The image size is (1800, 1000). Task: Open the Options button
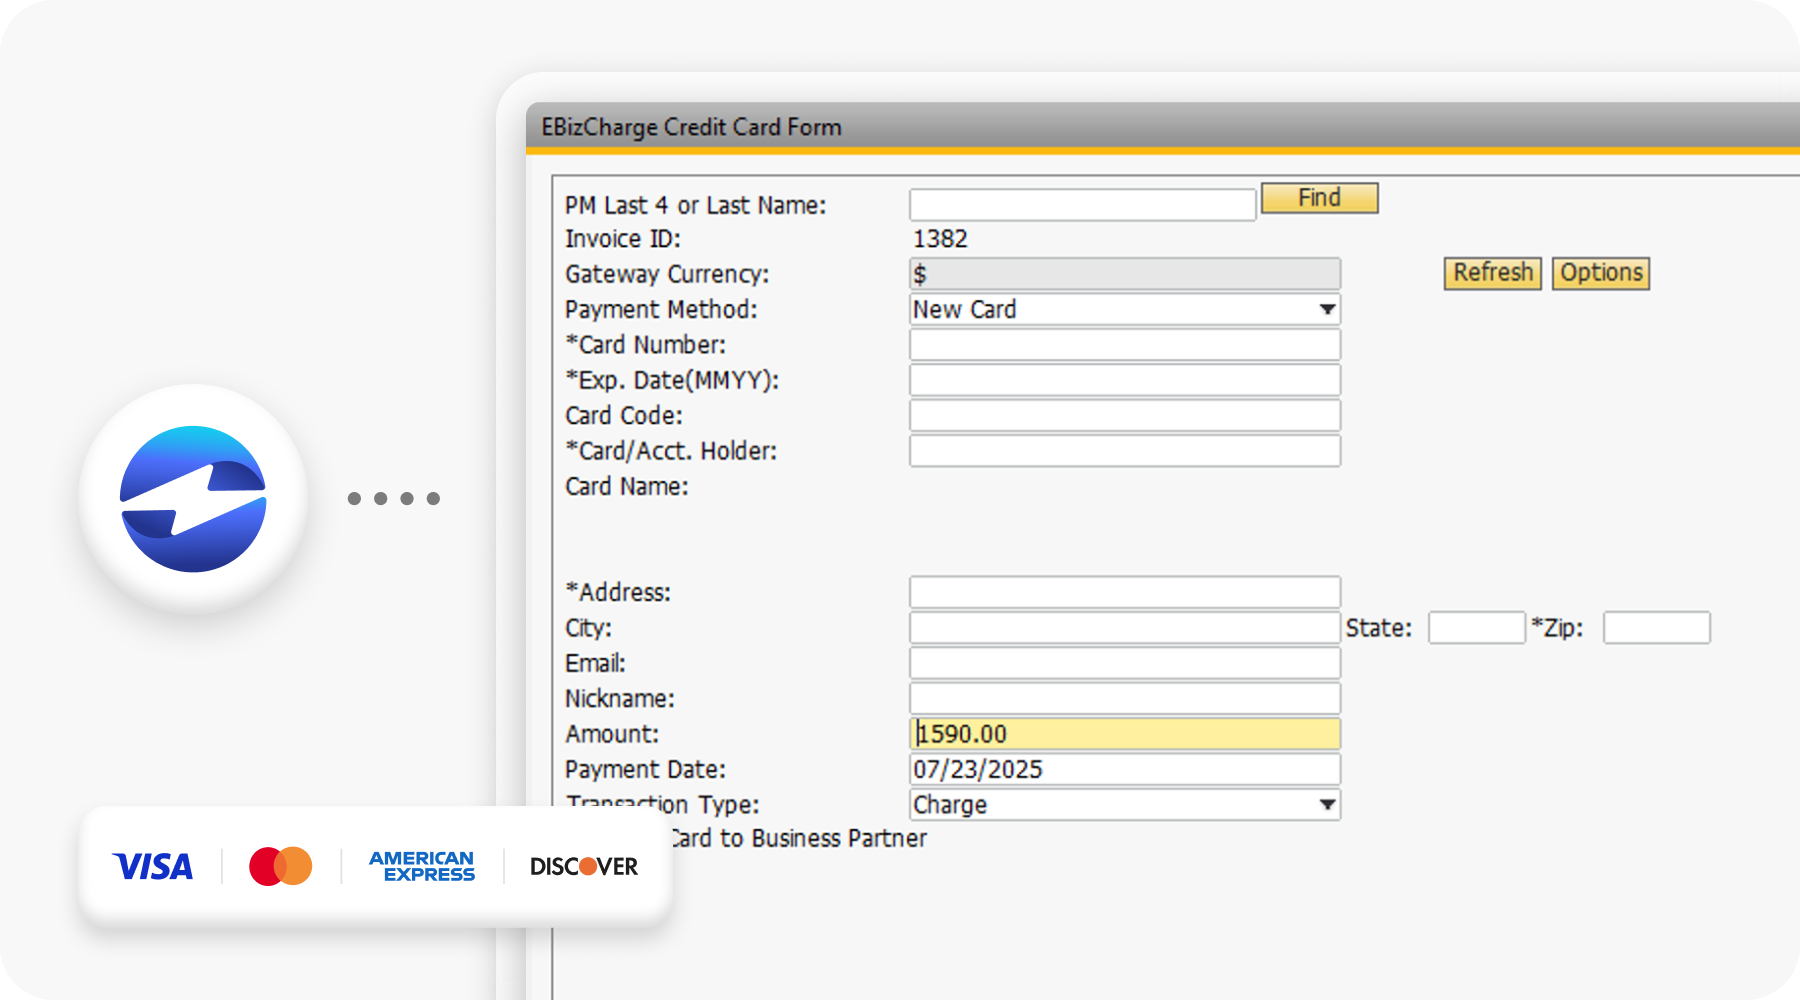pyautogui.click(x=1600, y=273)
